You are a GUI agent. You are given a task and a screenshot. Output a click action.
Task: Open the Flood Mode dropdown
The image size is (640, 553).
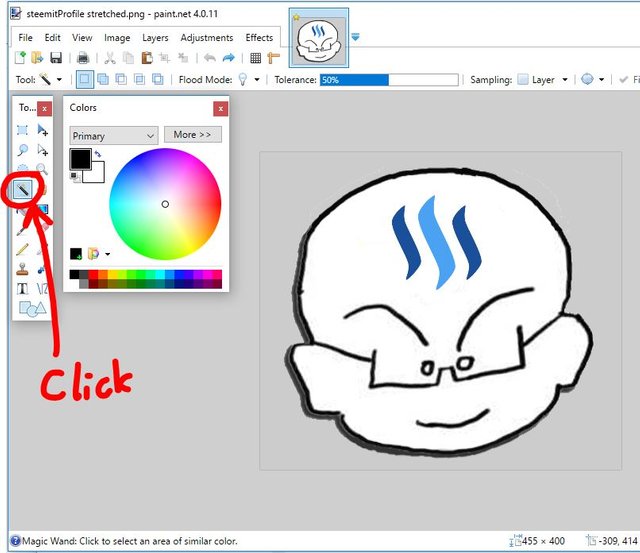point(257,80)
